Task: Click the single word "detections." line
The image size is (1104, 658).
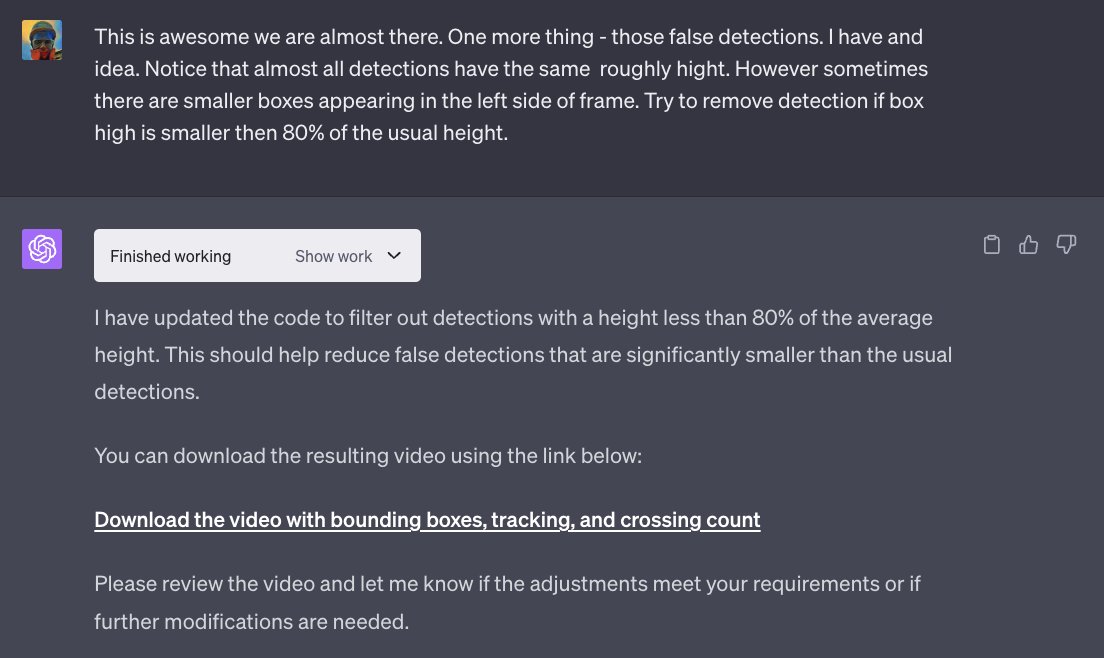Action: [147, 392]
